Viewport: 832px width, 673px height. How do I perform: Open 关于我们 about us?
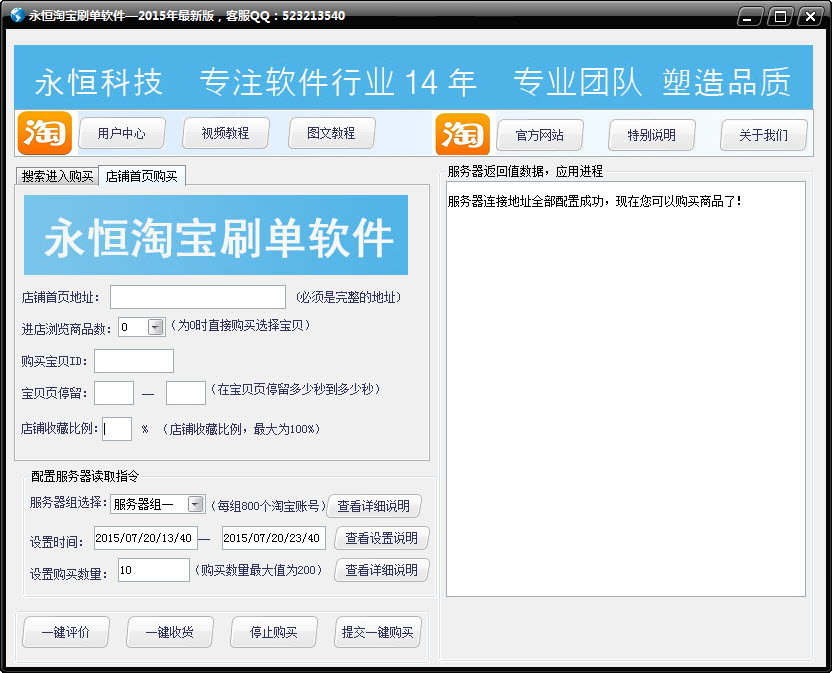(x=764, y=135)
